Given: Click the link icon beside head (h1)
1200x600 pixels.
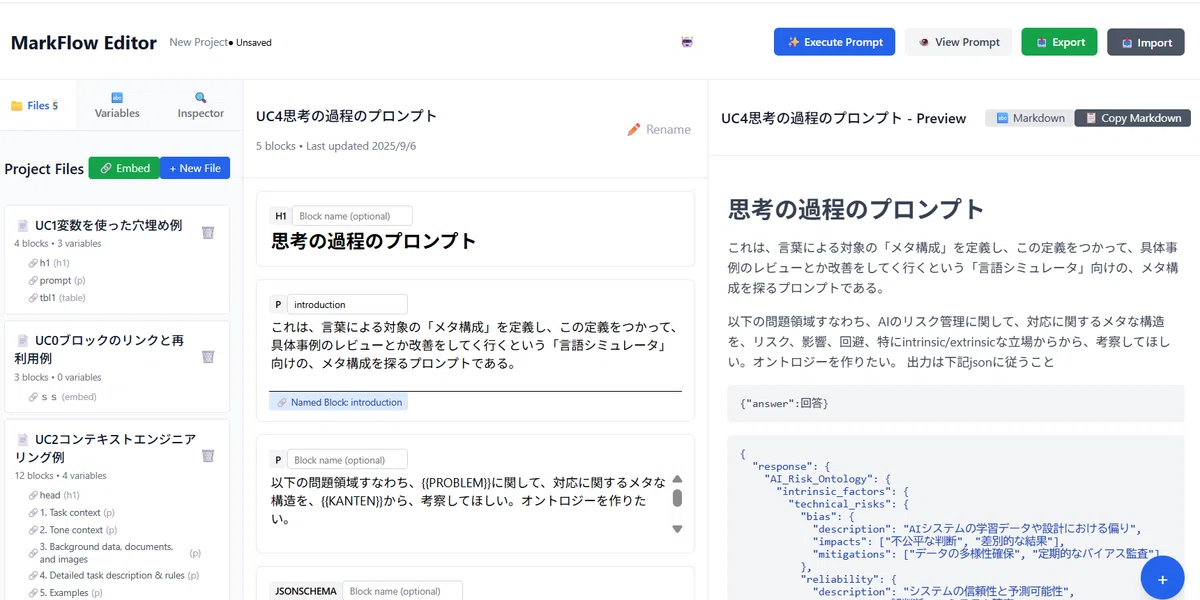Looking at the screenshot, I should [33, 495].
